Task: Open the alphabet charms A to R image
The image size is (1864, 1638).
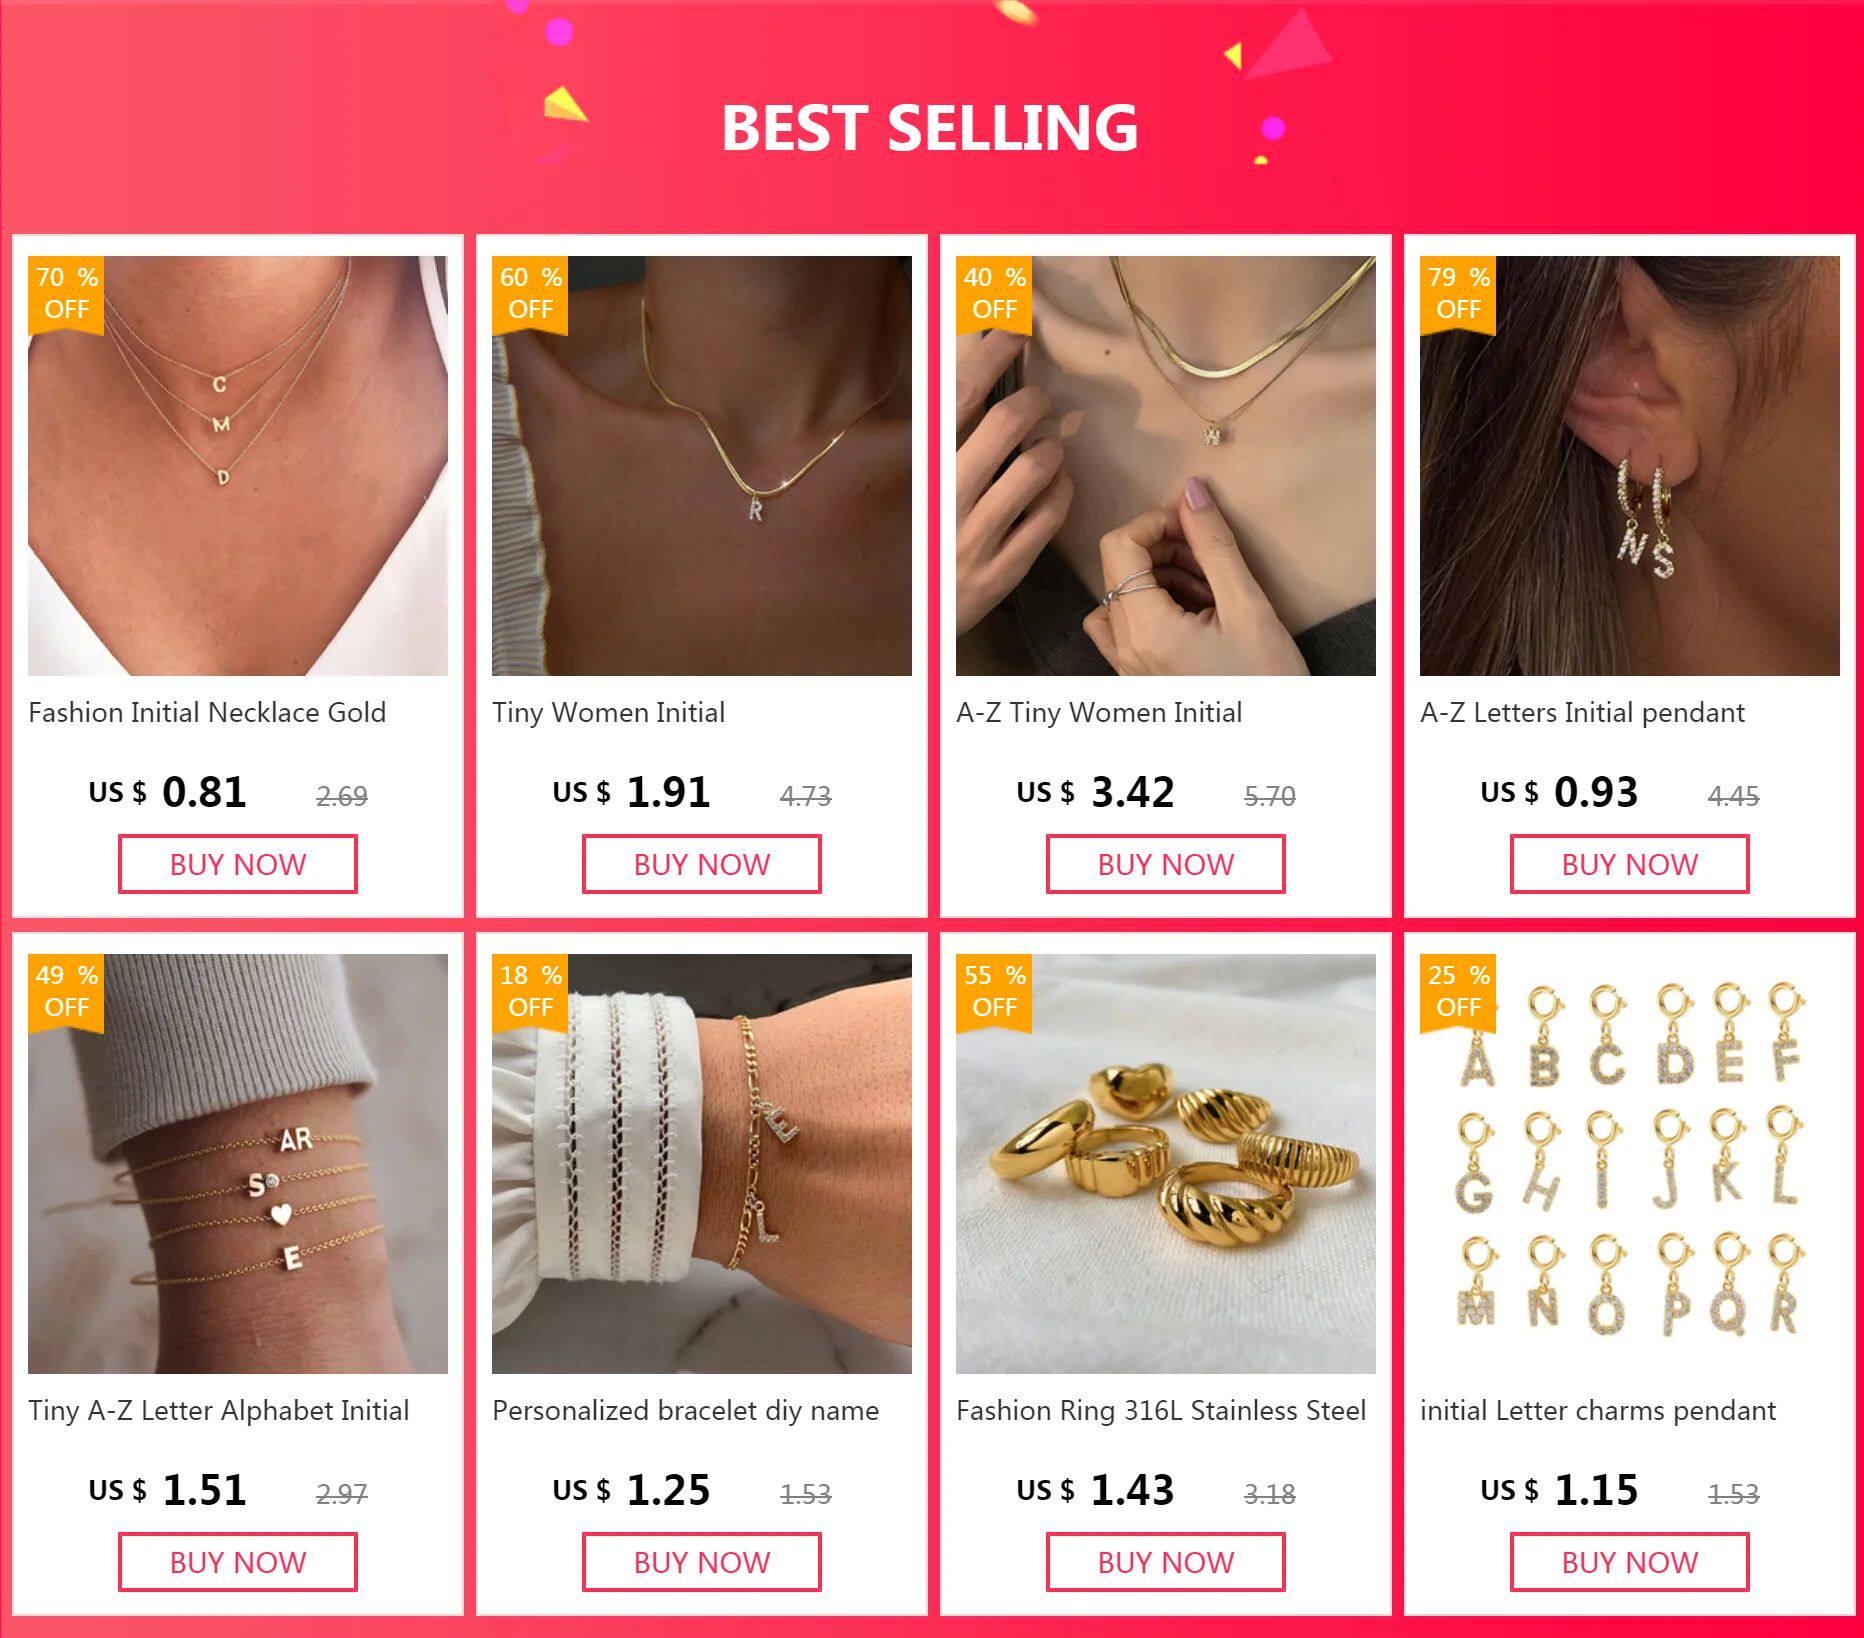Action: click(1630, 1164)
